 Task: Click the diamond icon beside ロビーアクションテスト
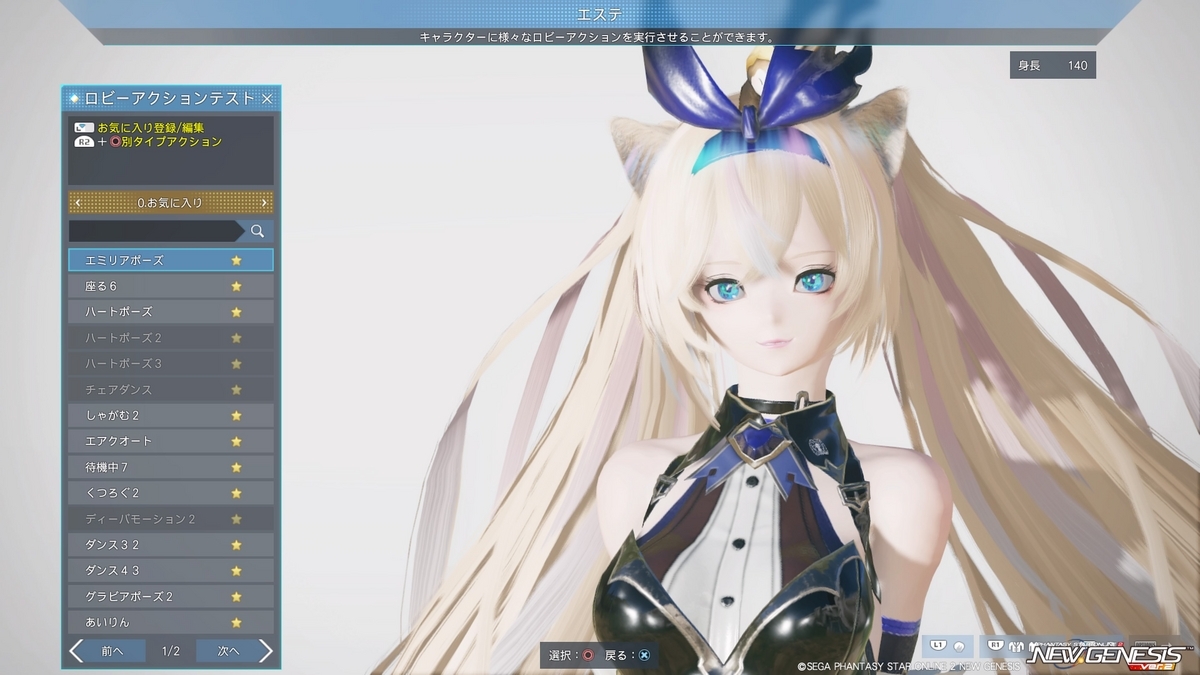(x=74, y=98)
